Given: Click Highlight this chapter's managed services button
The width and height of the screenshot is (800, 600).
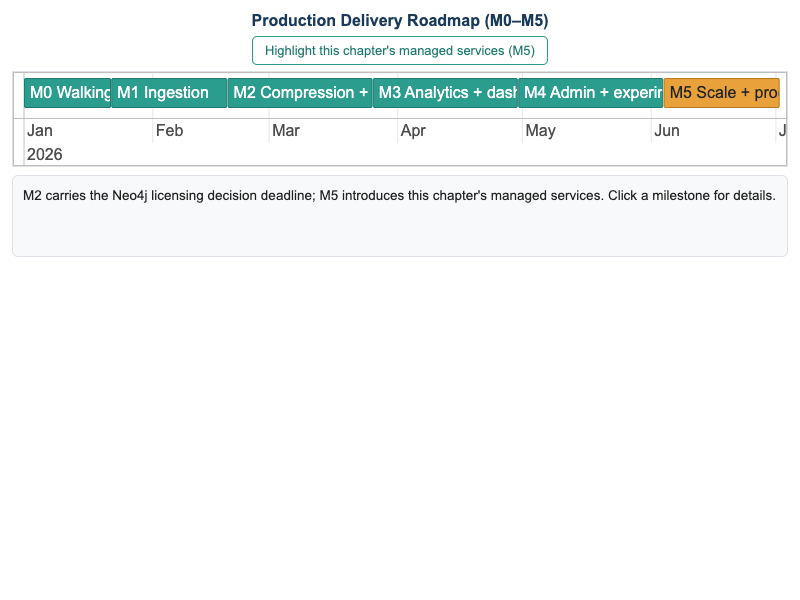Looking at the screenshot, I should point(399,51).
